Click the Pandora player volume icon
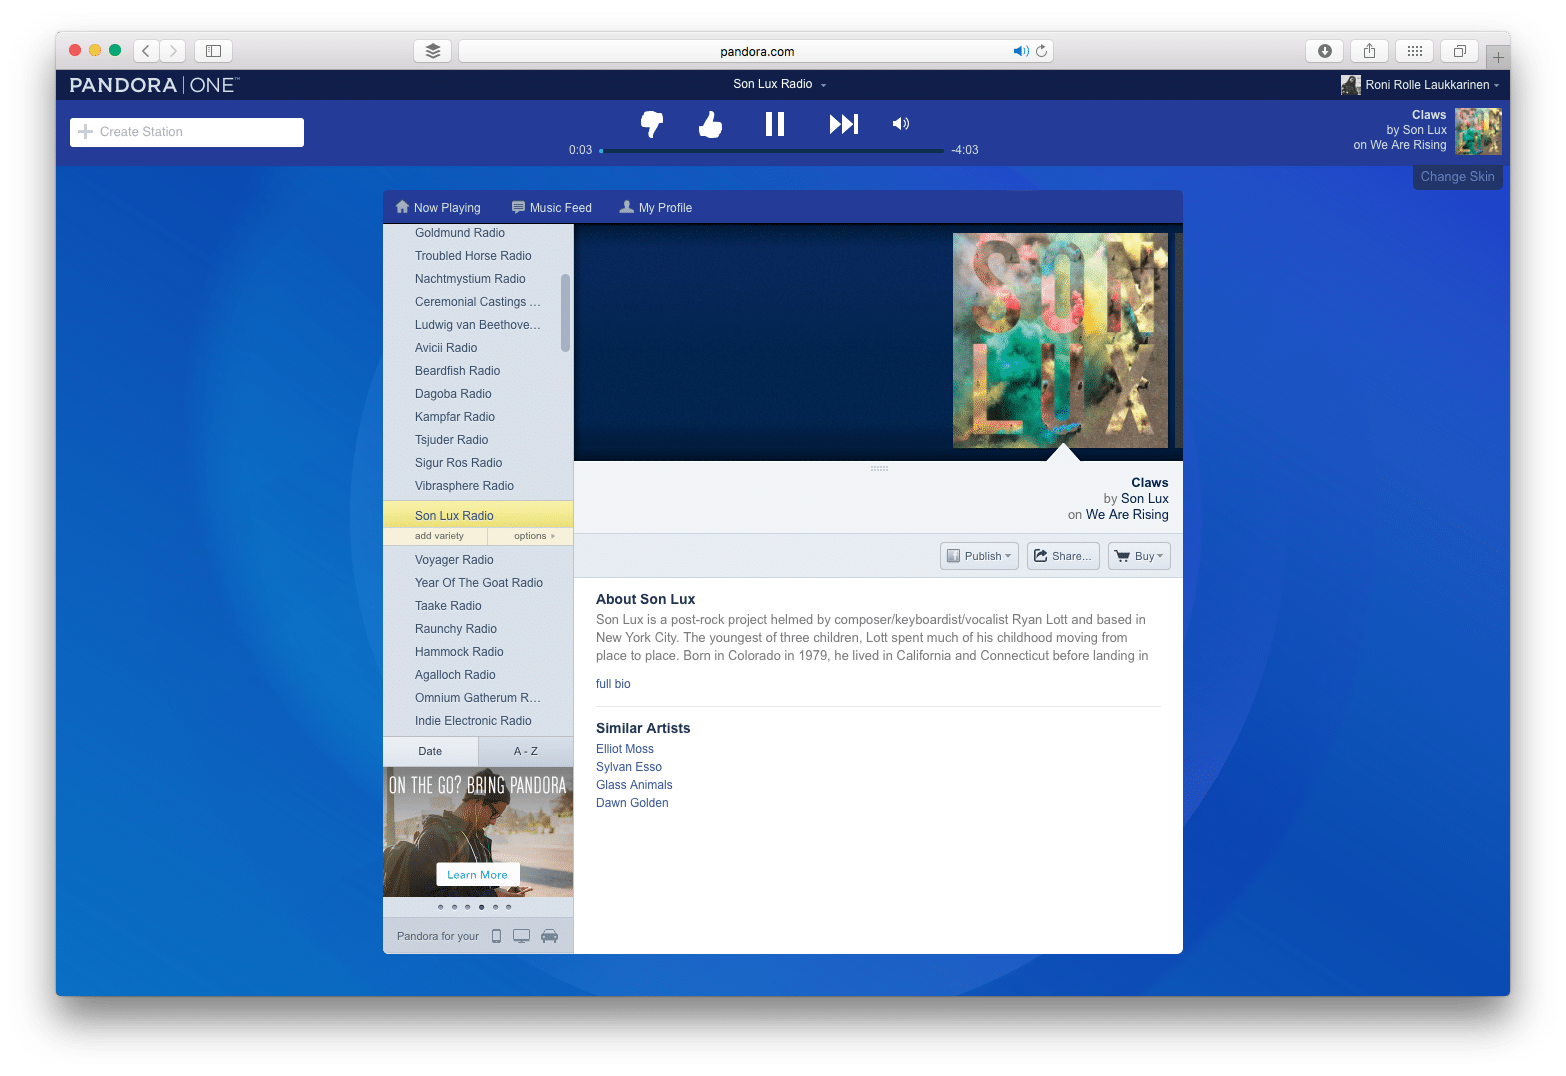This screenshot has width=1566, height=1076. (x=901, y=124)
